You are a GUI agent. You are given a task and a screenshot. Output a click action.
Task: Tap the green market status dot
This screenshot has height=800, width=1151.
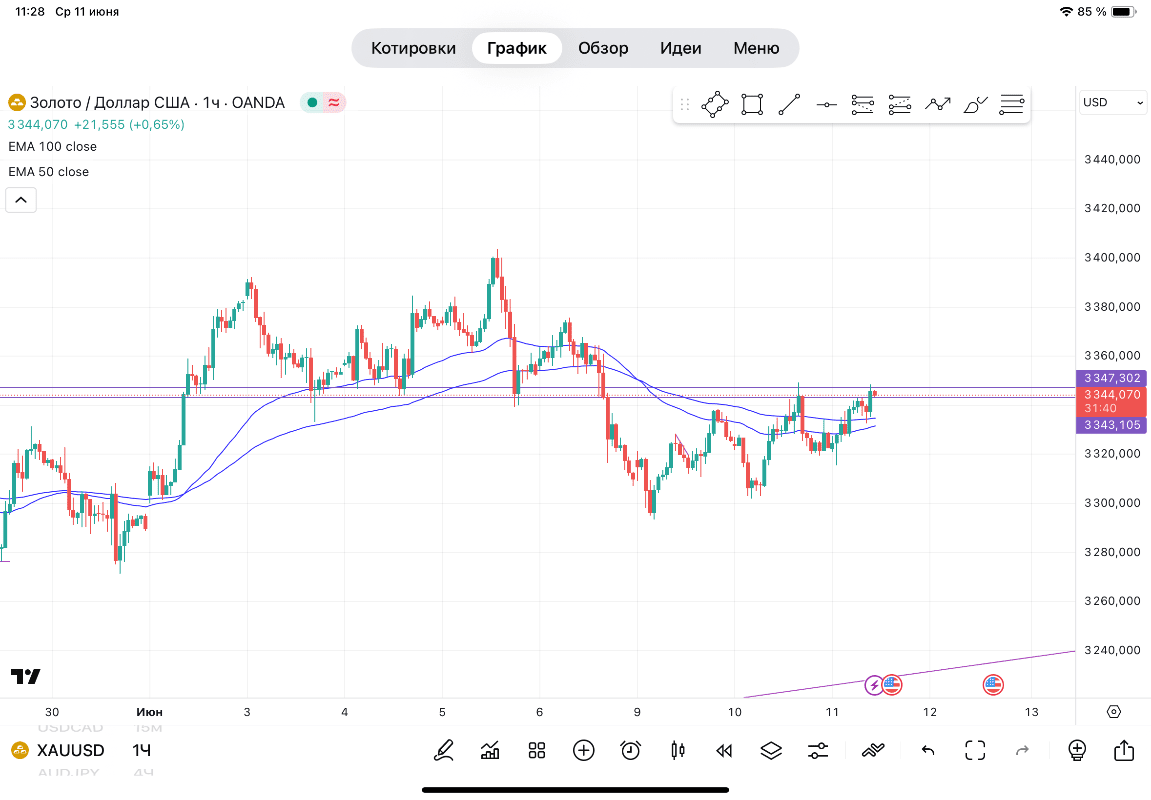click(312, 103)
